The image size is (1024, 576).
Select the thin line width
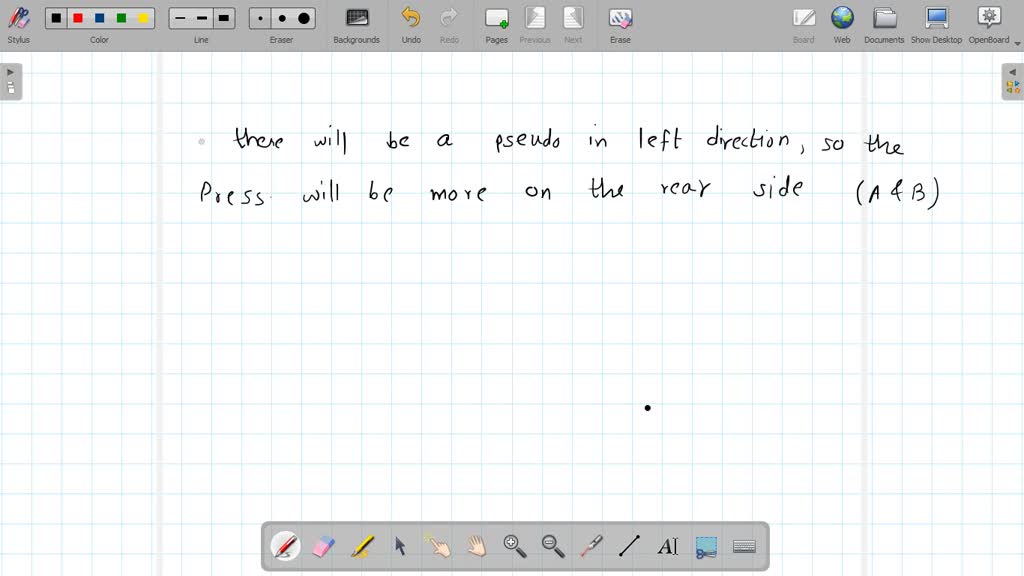pos(180,18)
